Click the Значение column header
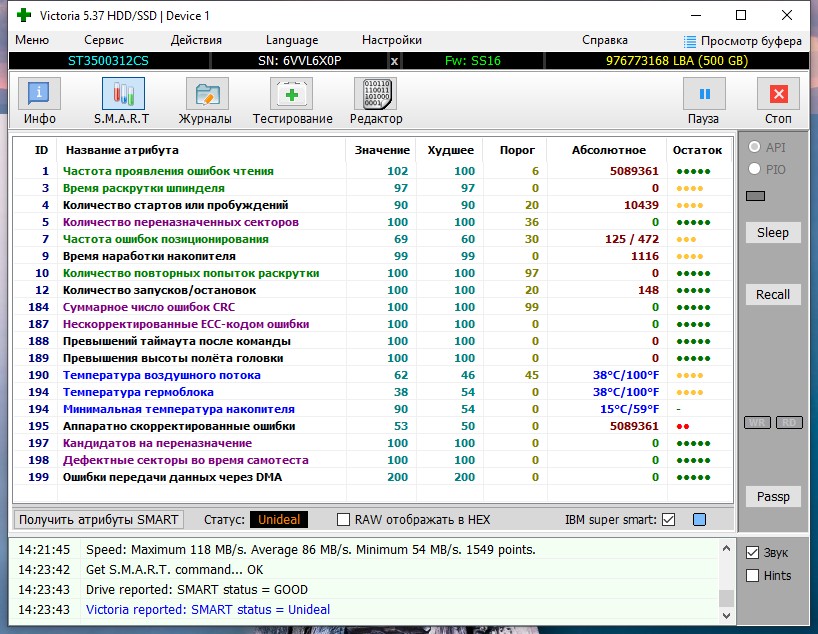This screenshot has height=634, width=818. (382, 150)
